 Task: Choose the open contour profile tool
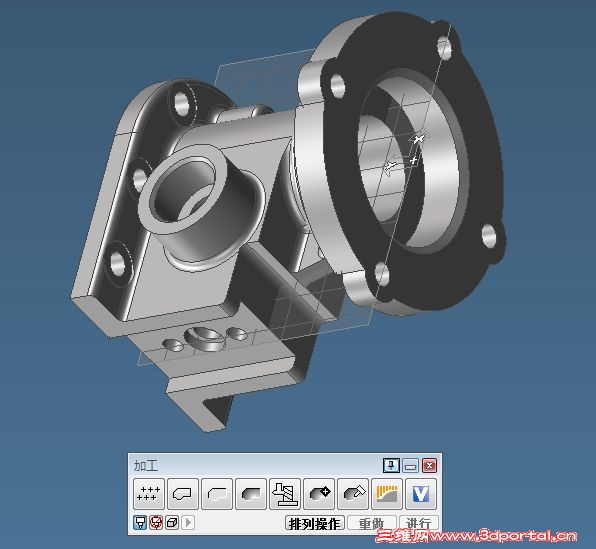click(x=217, y=494)
